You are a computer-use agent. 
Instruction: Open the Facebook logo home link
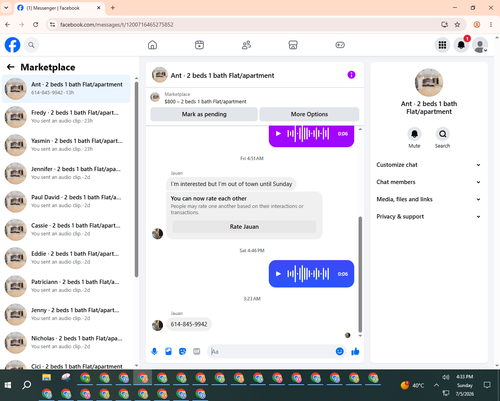coord(12,45)
